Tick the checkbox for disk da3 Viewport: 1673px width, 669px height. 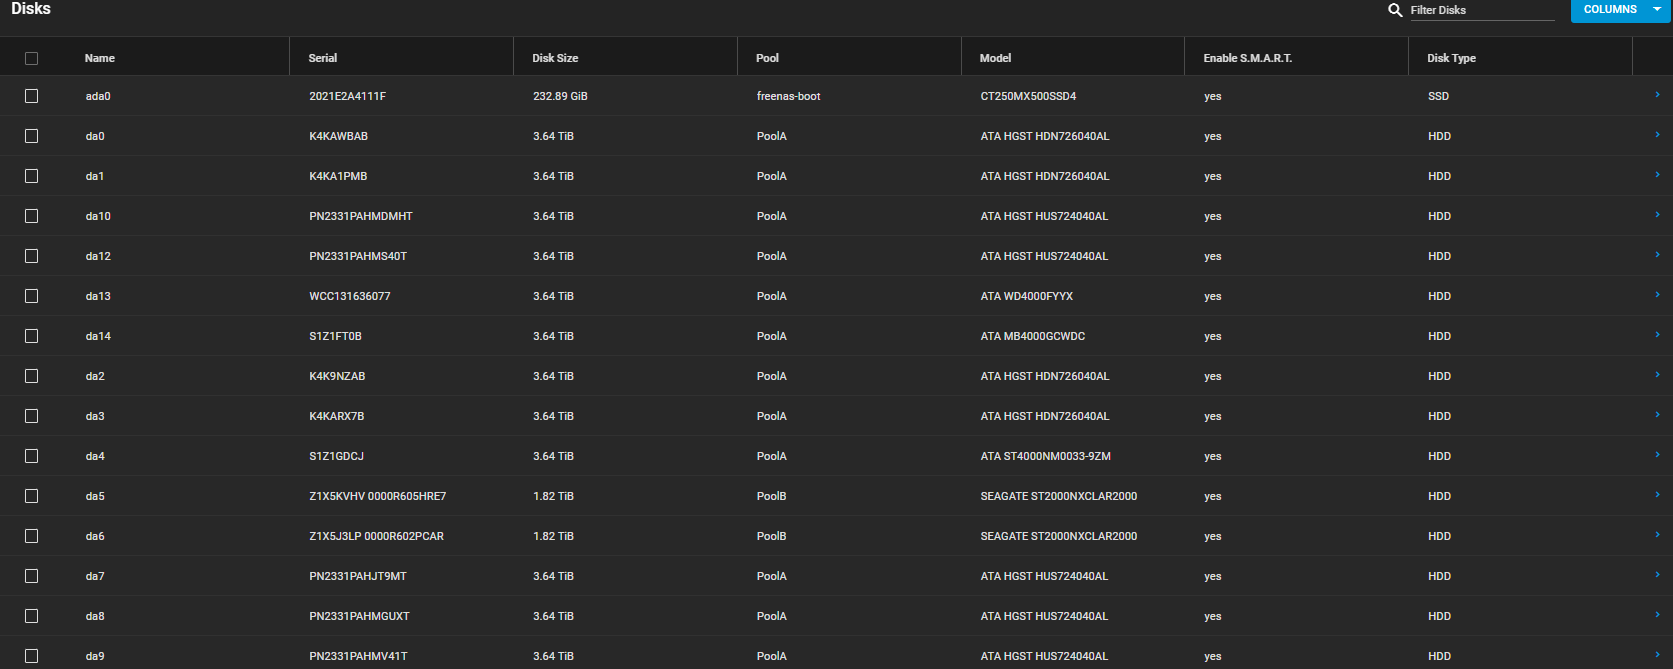[32, 416]
